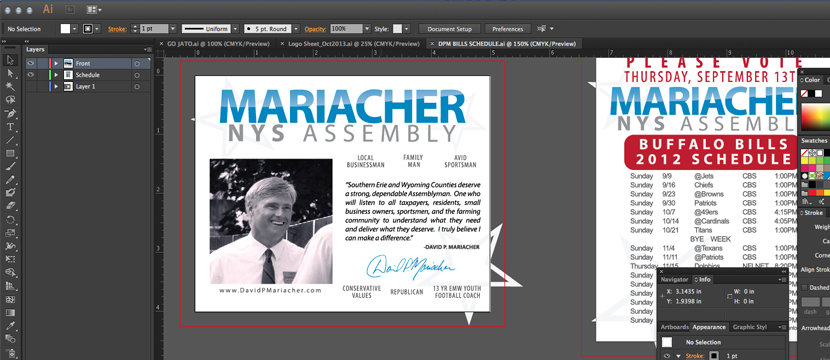Select the Selection (black arrow) tool

[10, 60]
